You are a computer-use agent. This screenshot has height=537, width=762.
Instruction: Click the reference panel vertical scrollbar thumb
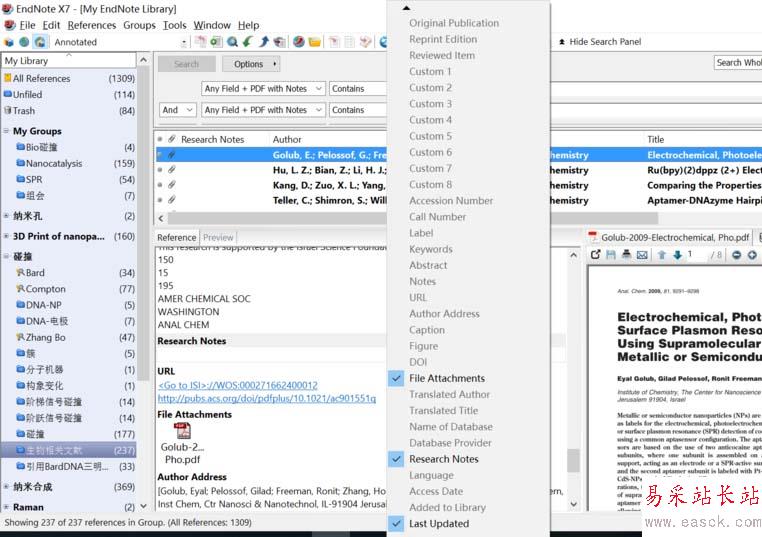[x=573, y=460]
